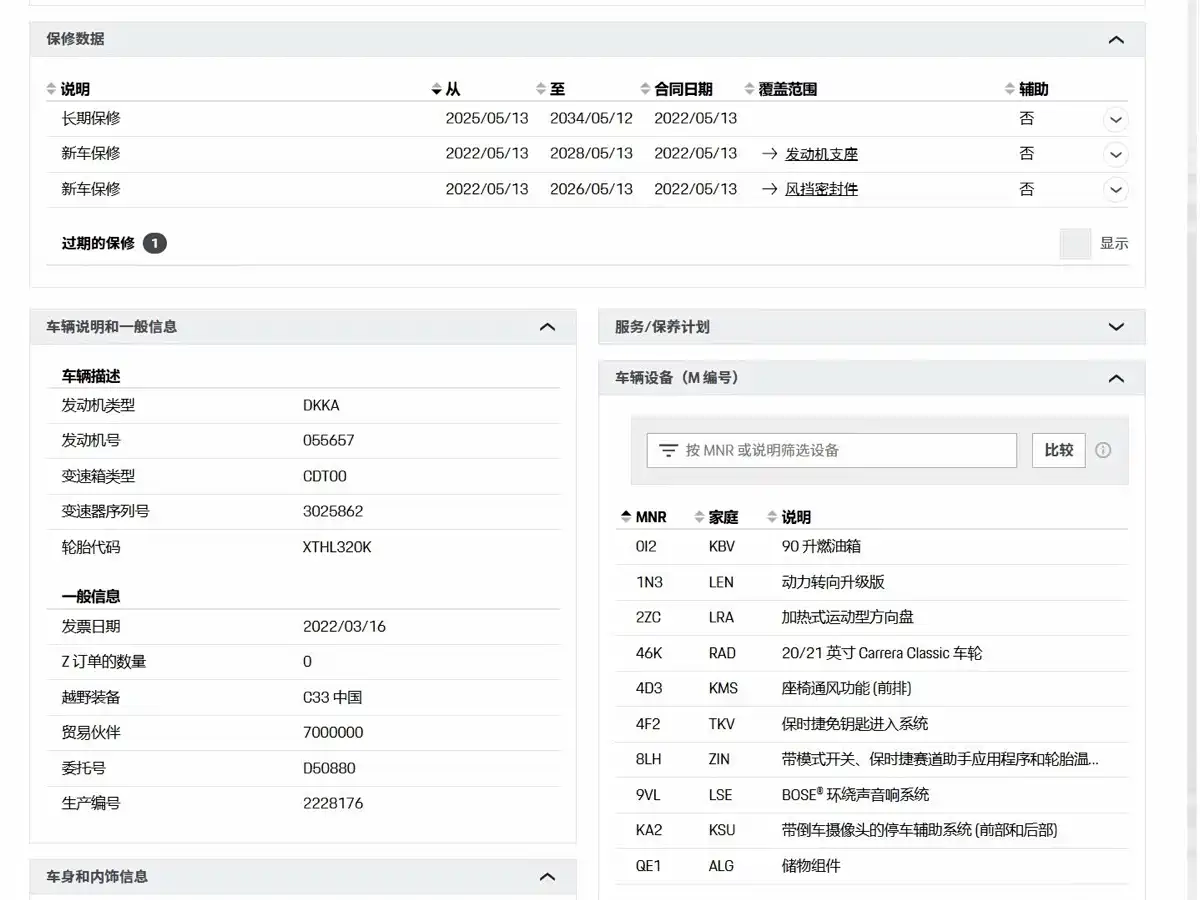The image size is (1200, 900).
Task: Toggle the 显示 expired warranty checkbox
Action: [x=1075, y=243]
